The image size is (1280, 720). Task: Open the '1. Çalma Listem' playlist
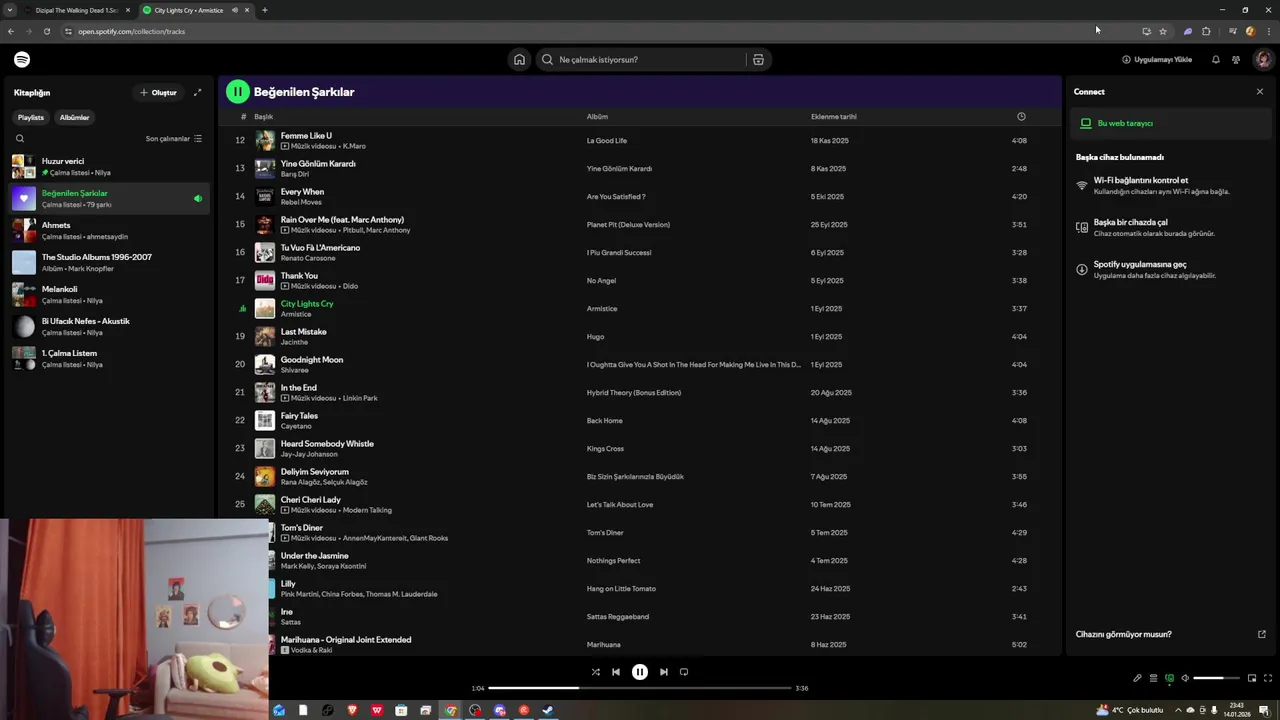click(109, 358)
